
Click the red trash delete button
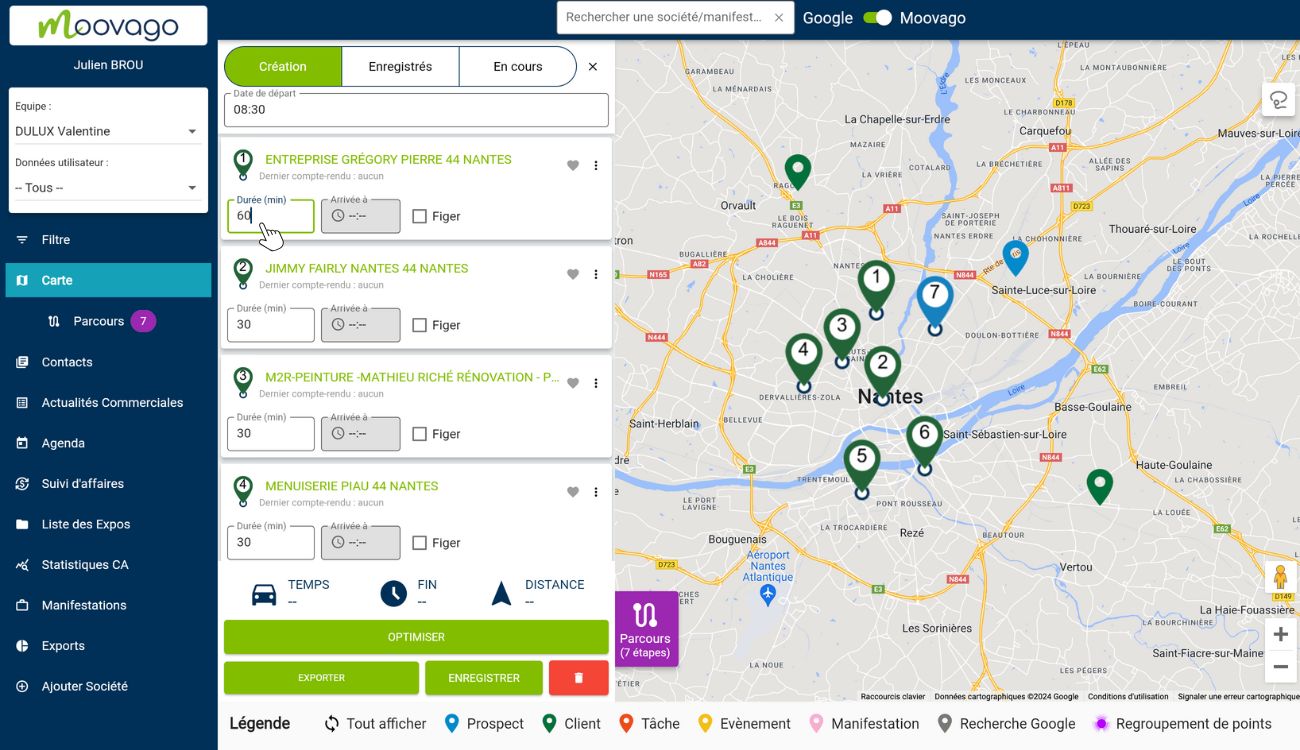[578, 678]
